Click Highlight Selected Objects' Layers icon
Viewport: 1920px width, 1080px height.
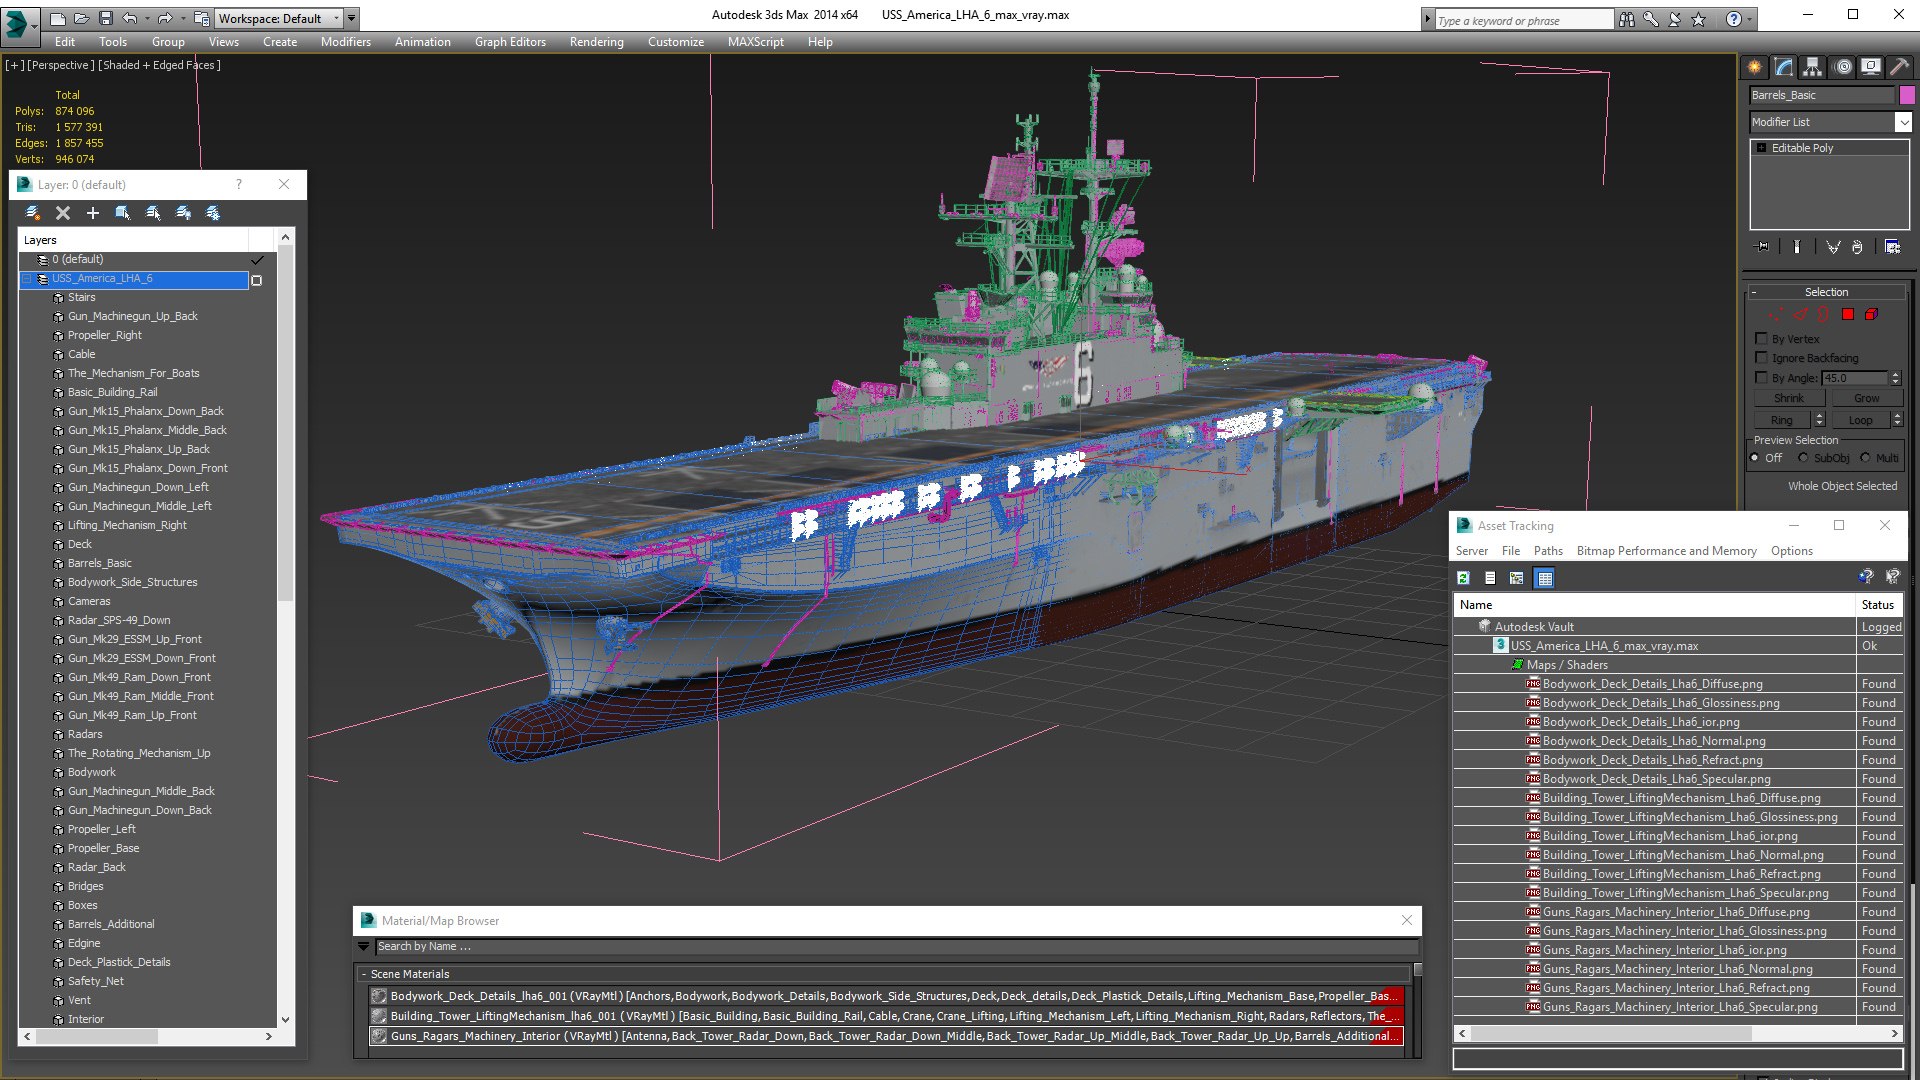click(x=153, y=213)
